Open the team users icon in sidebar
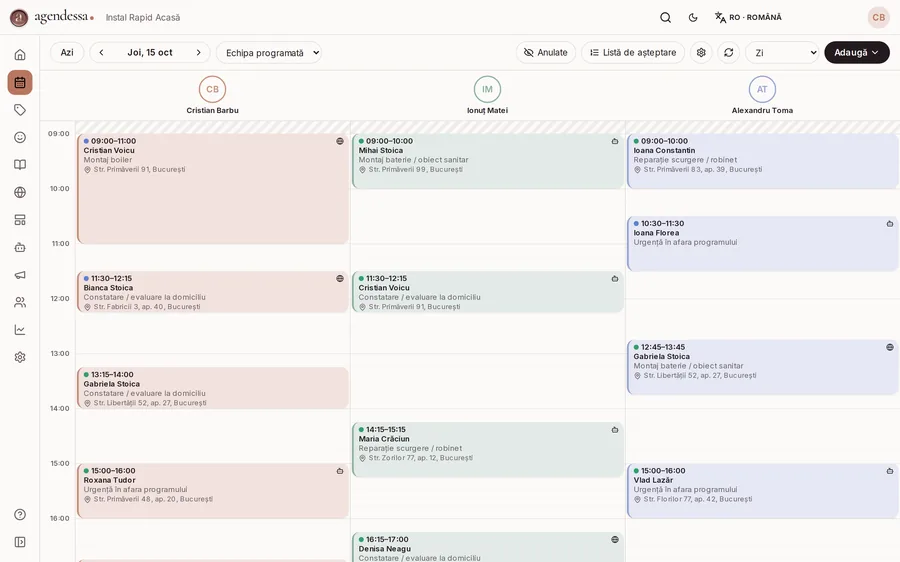Viewport: 900px width, 562px height. click(x=20, y=303)
